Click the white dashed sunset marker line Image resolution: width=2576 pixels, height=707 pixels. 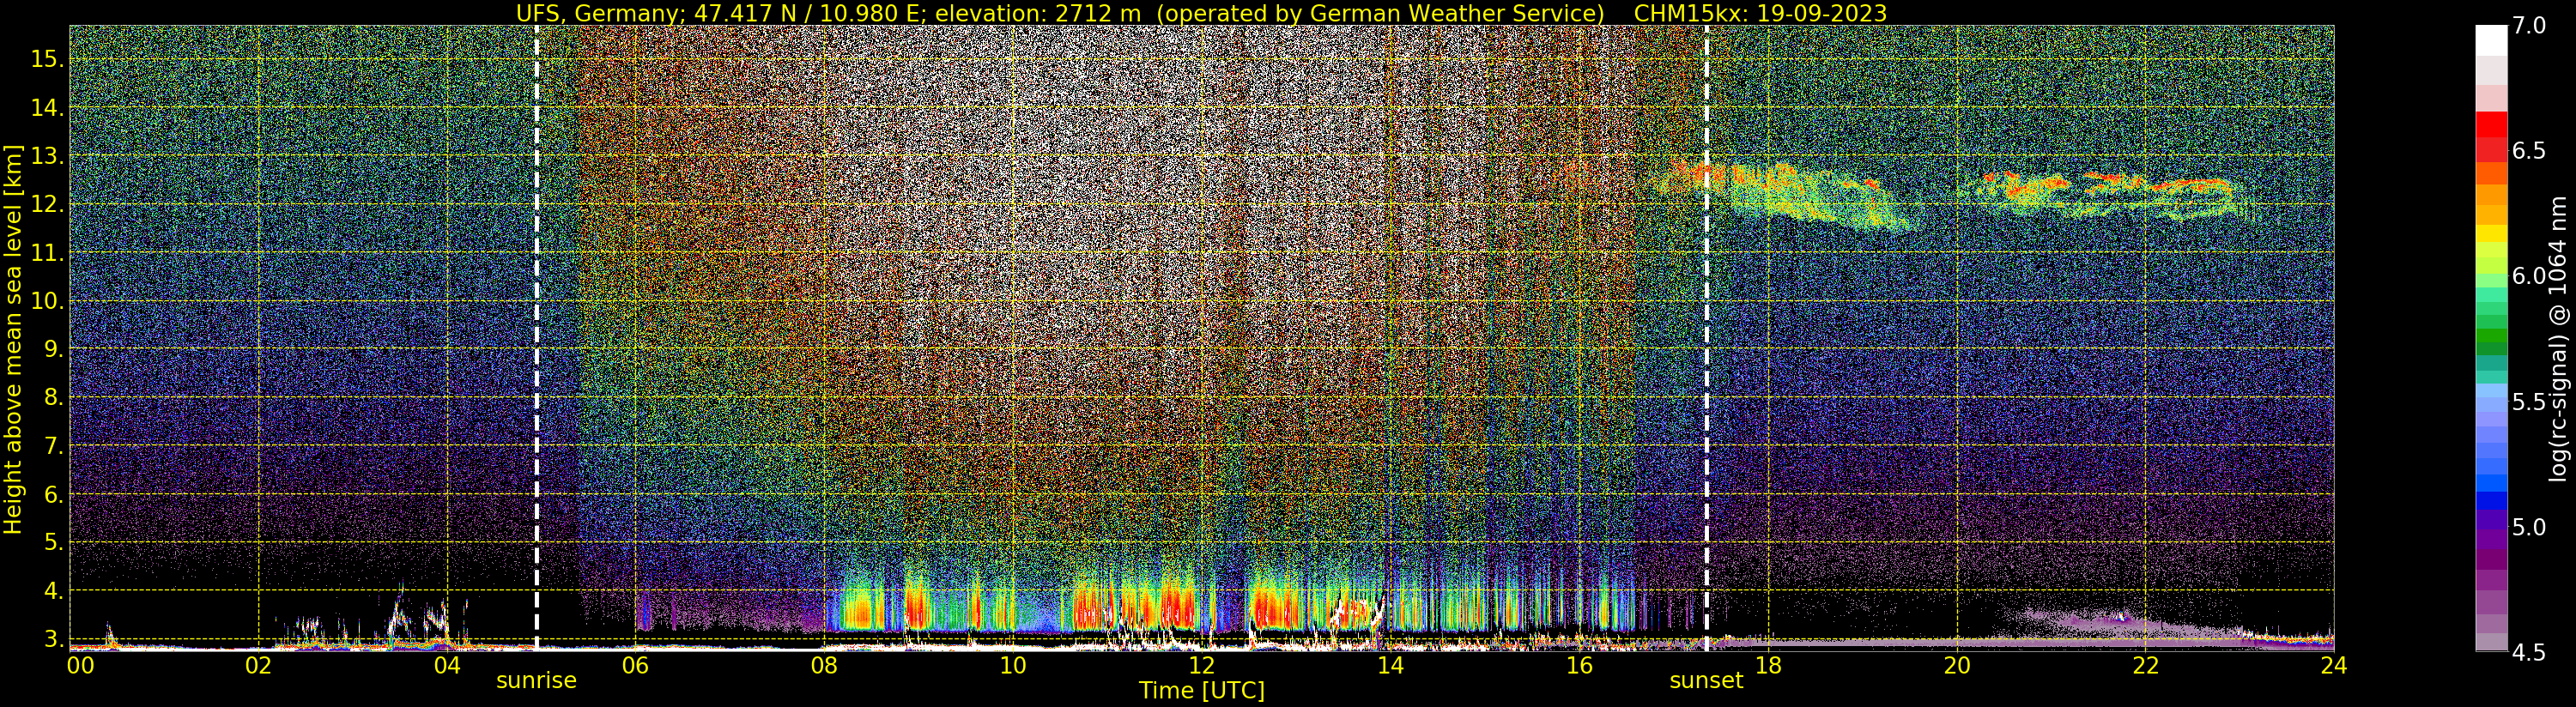(1706, 337)
